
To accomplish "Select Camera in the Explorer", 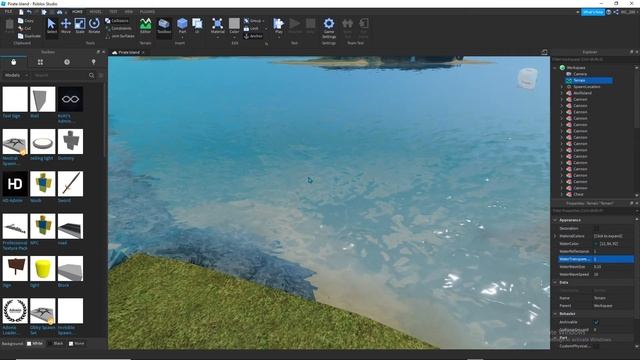I will click(x=580, y=74).
